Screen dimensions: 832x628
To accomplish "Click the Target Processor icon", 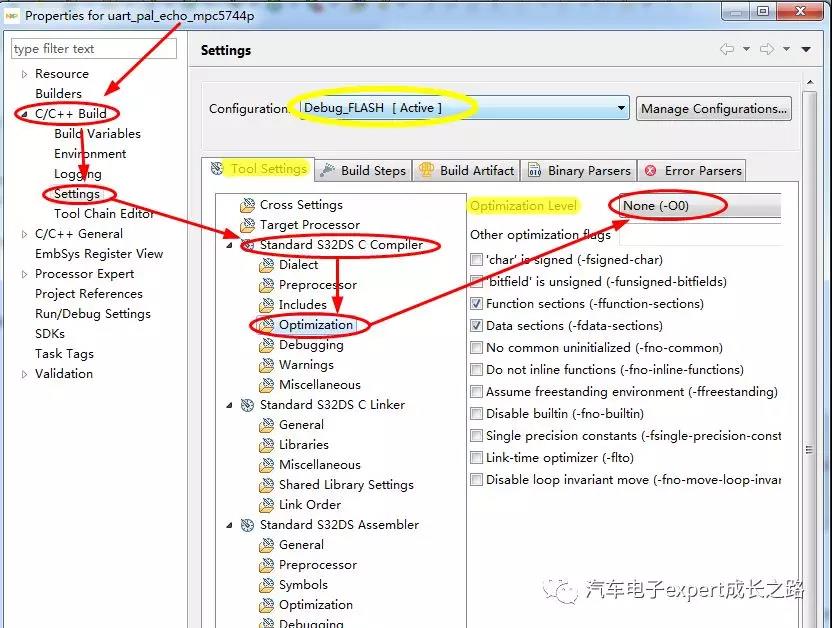I will [247, 225].
